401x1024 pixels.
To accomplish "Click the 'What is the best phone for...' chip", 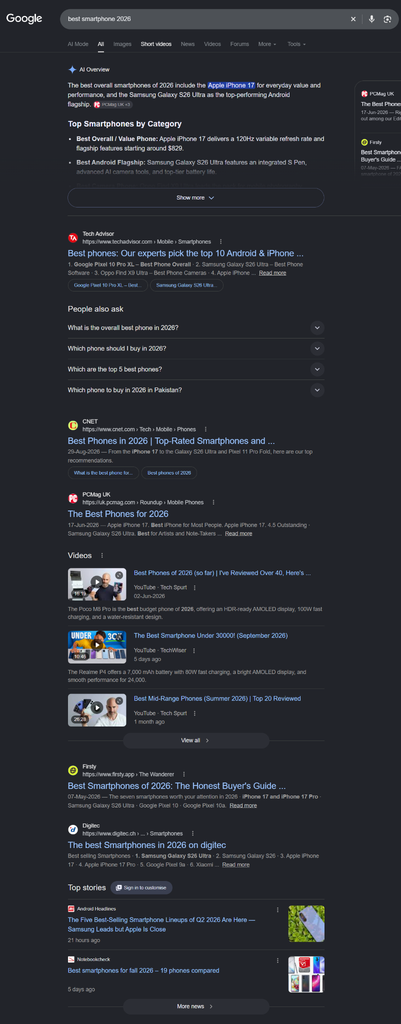I will coord(103,473).
